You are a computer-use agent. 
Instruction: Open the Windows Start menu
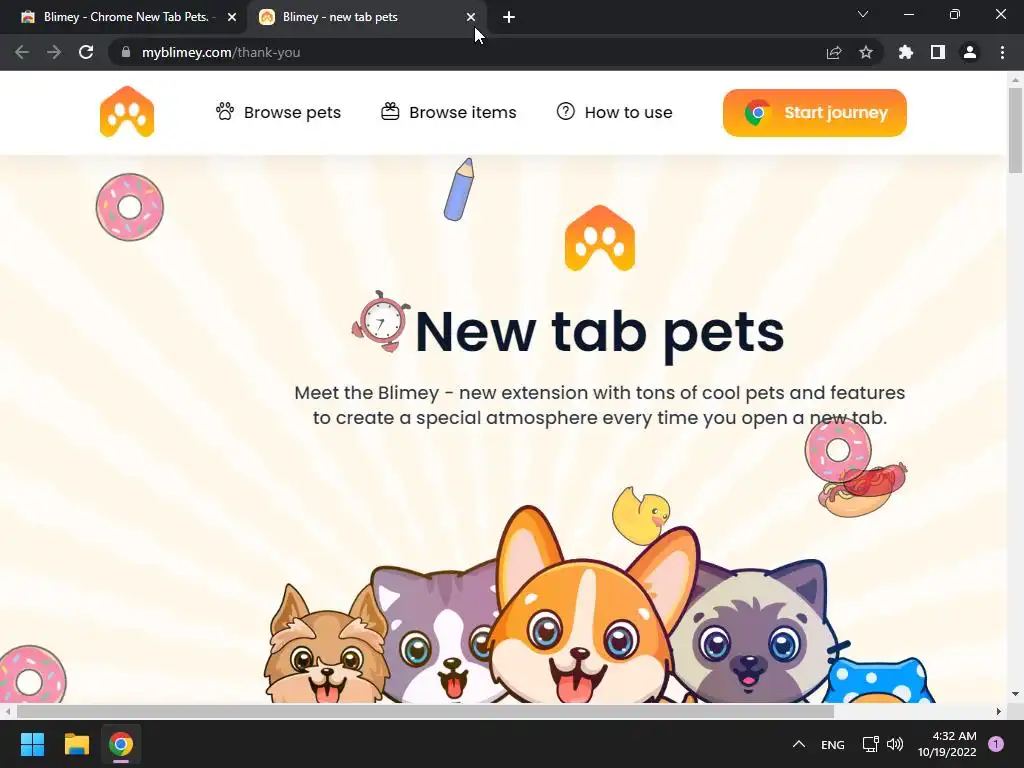point(32,744)
